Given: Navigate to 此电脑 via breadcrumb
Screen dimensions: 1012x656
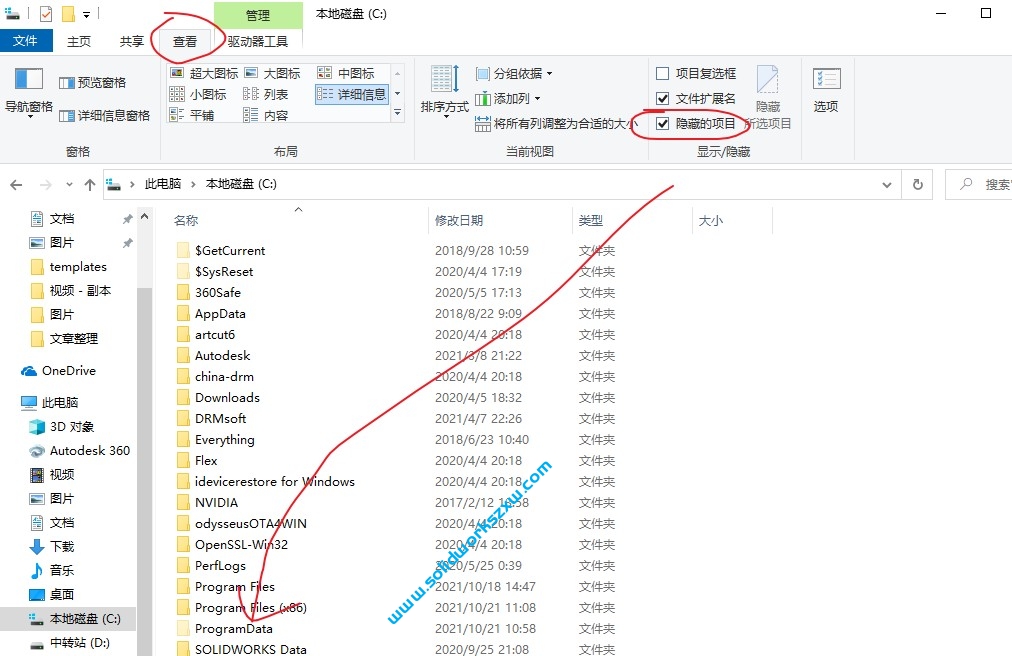Looking at the screenshot, I should point(162,183).
